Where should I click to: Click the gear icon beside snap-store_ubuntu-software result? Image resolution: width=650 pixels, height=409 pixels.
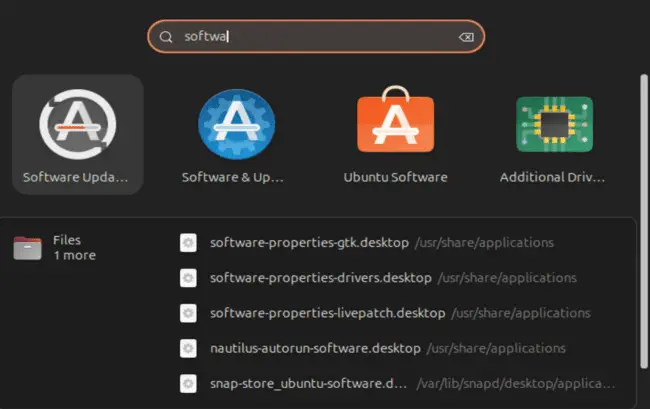point(188,384)
